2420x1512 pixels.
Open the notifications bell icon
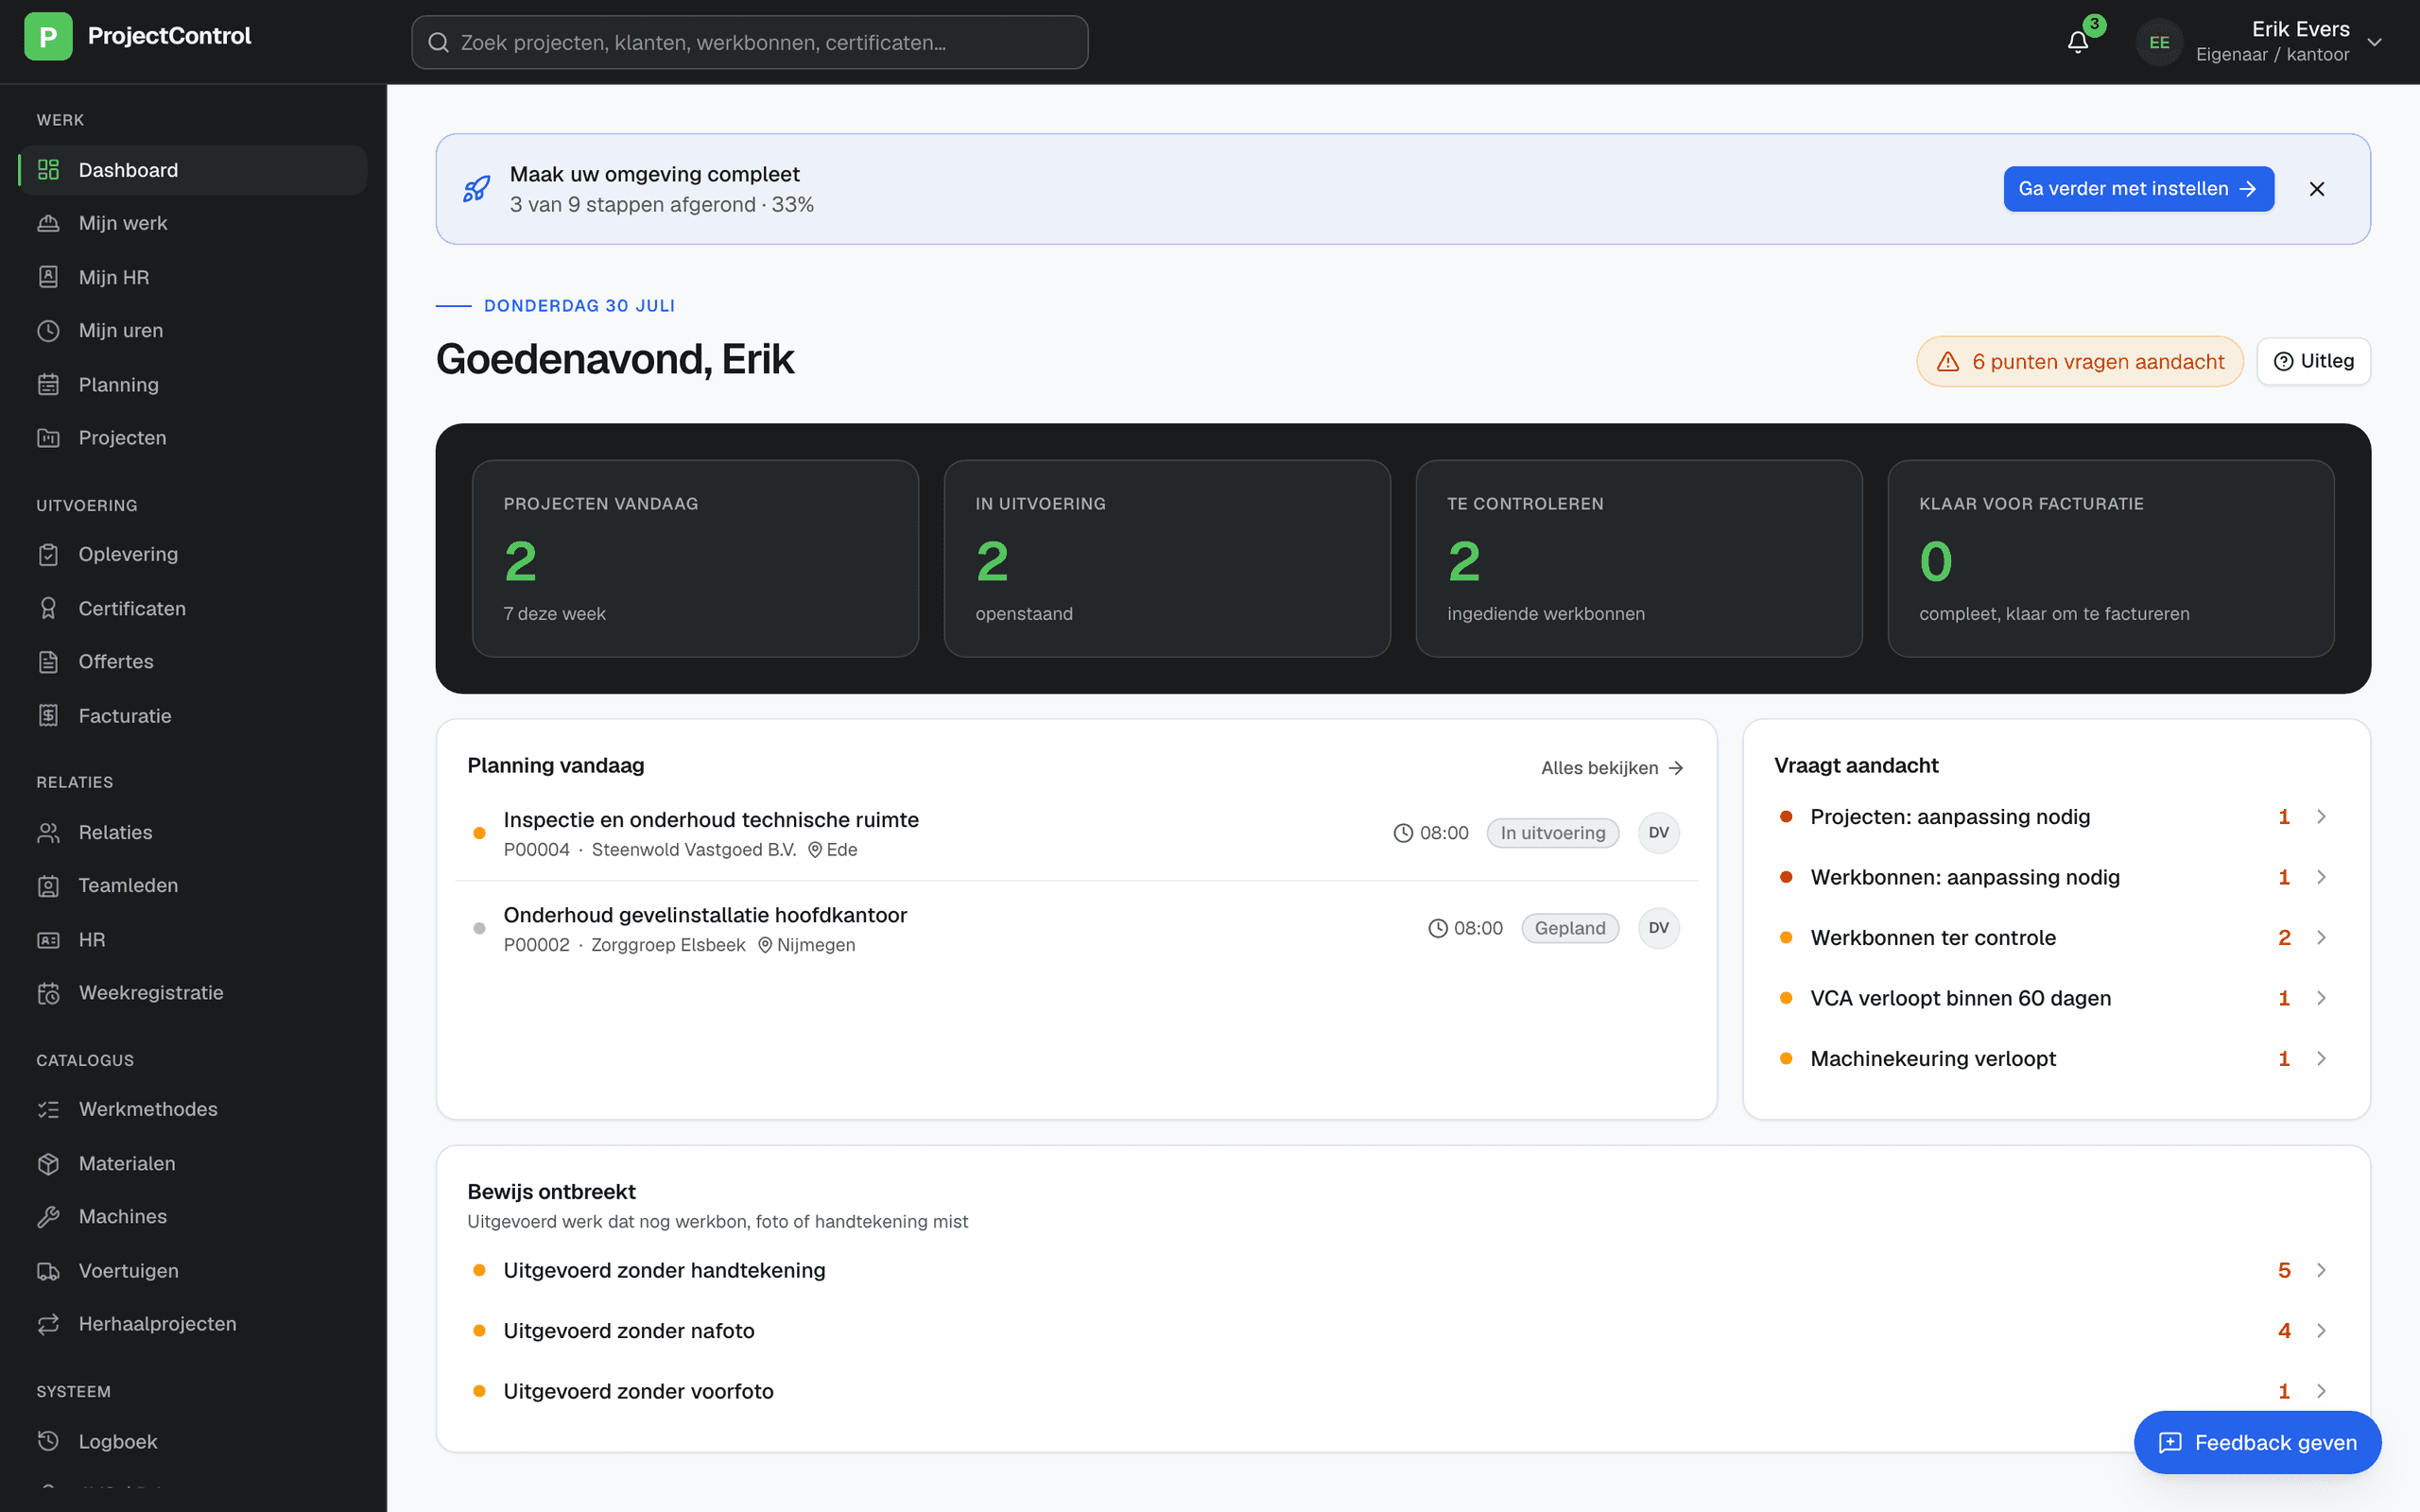2077,42
